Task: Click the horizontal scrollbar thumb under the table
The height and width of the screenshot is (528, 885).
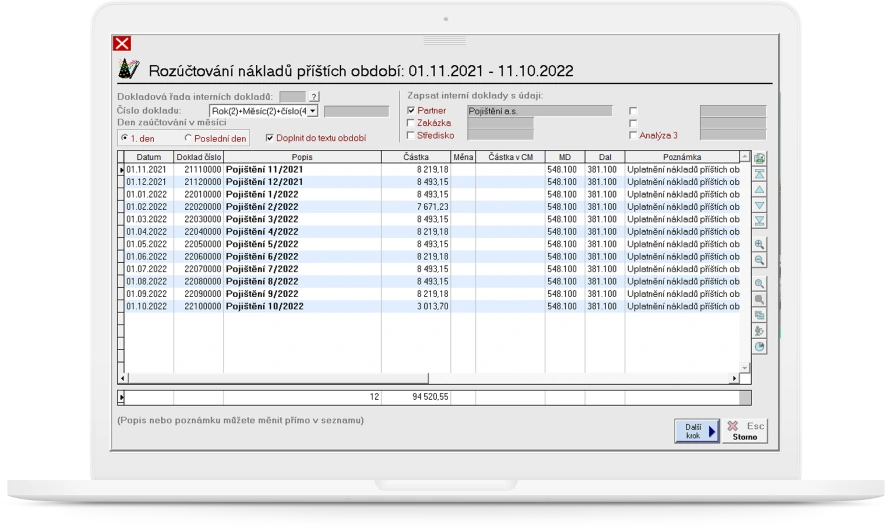Action: (278, 378)
